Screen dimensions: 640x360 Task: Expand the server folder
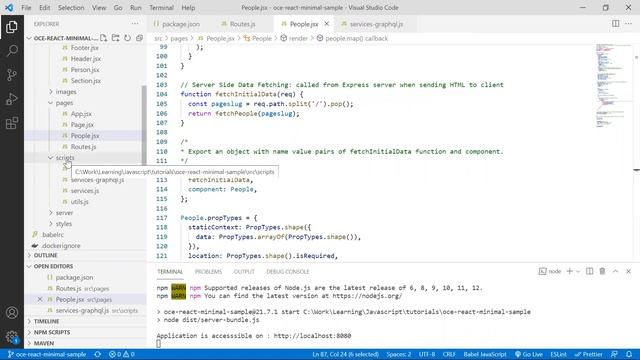click(64, 213)
